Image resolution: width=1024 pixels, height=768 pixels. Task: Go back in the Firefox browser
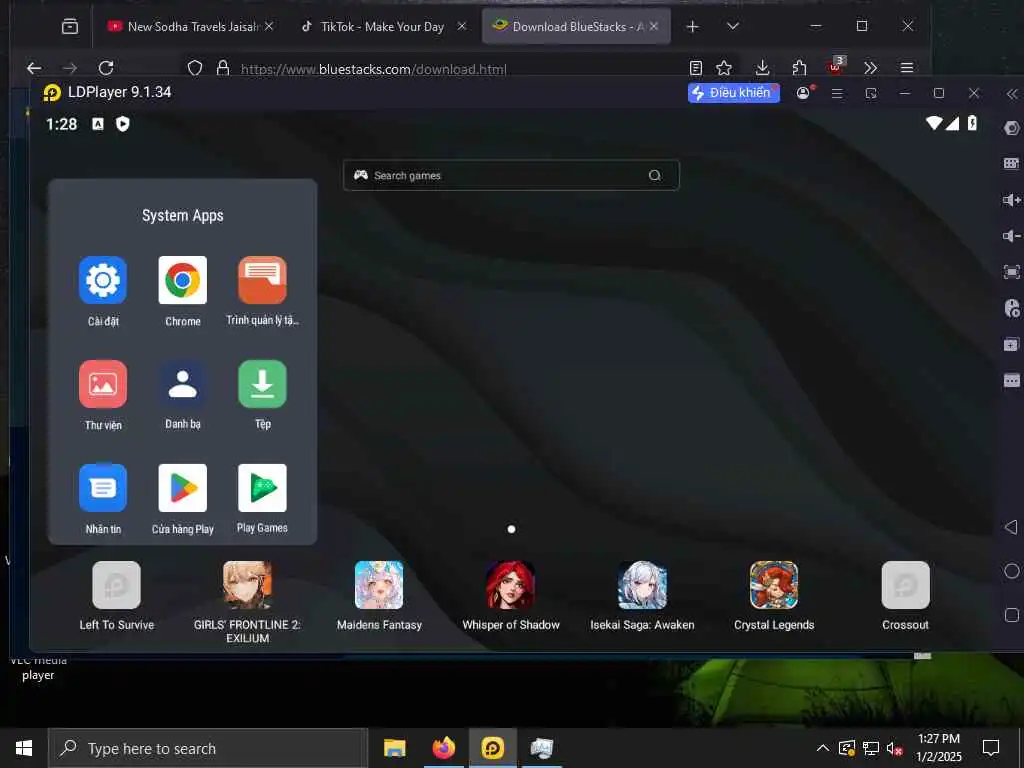[34, 68]
